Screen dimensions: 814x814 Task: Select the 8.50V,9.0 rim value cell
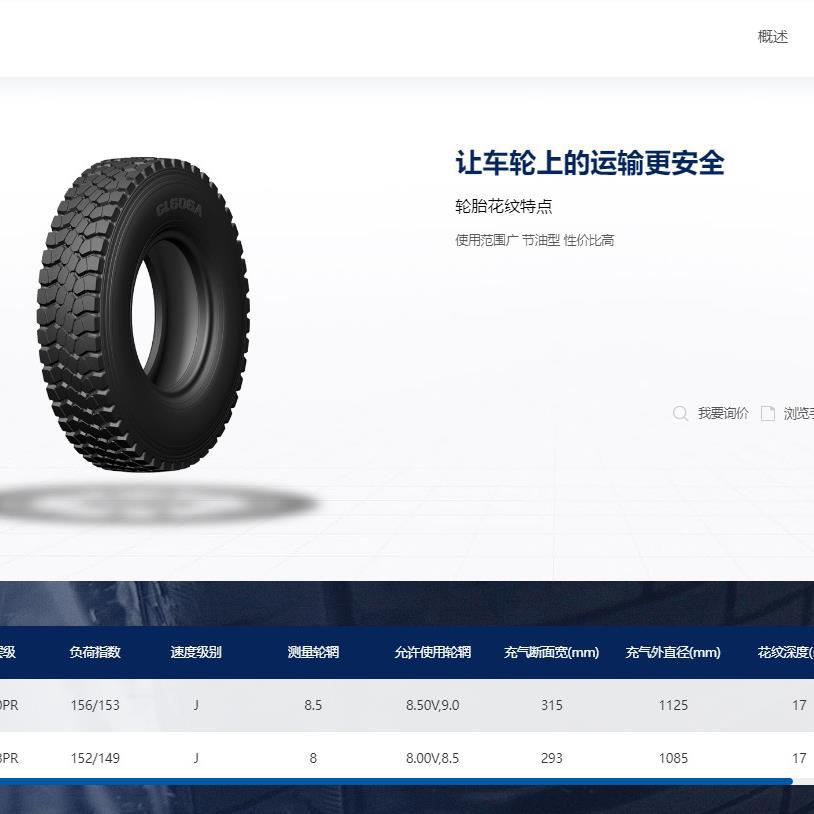432,705
